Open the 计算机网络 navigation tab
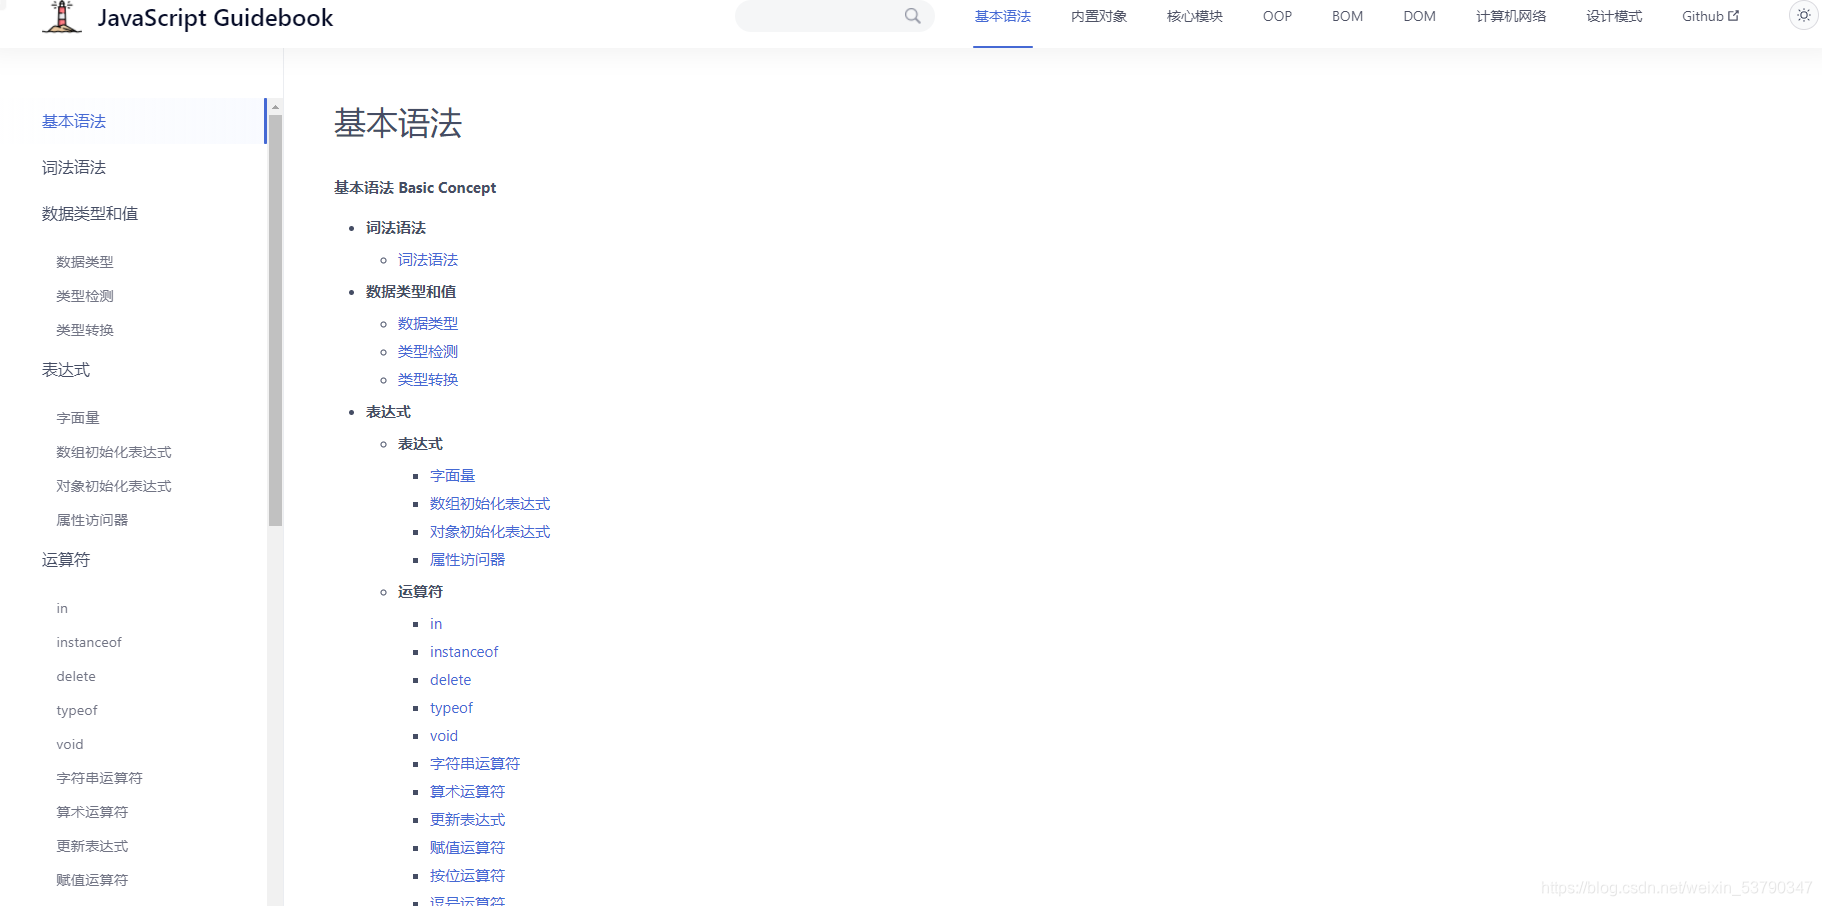Image resolution: width=1822 pixels, height=906 pixels. (x=1511, y=16)
